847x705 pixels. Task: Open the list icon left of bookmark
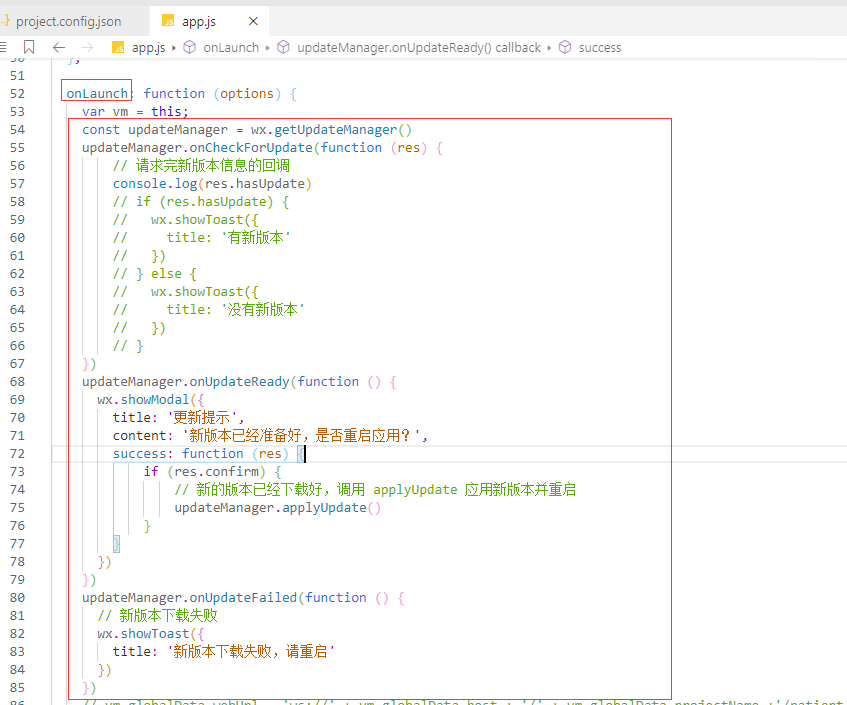pos(3,48)
